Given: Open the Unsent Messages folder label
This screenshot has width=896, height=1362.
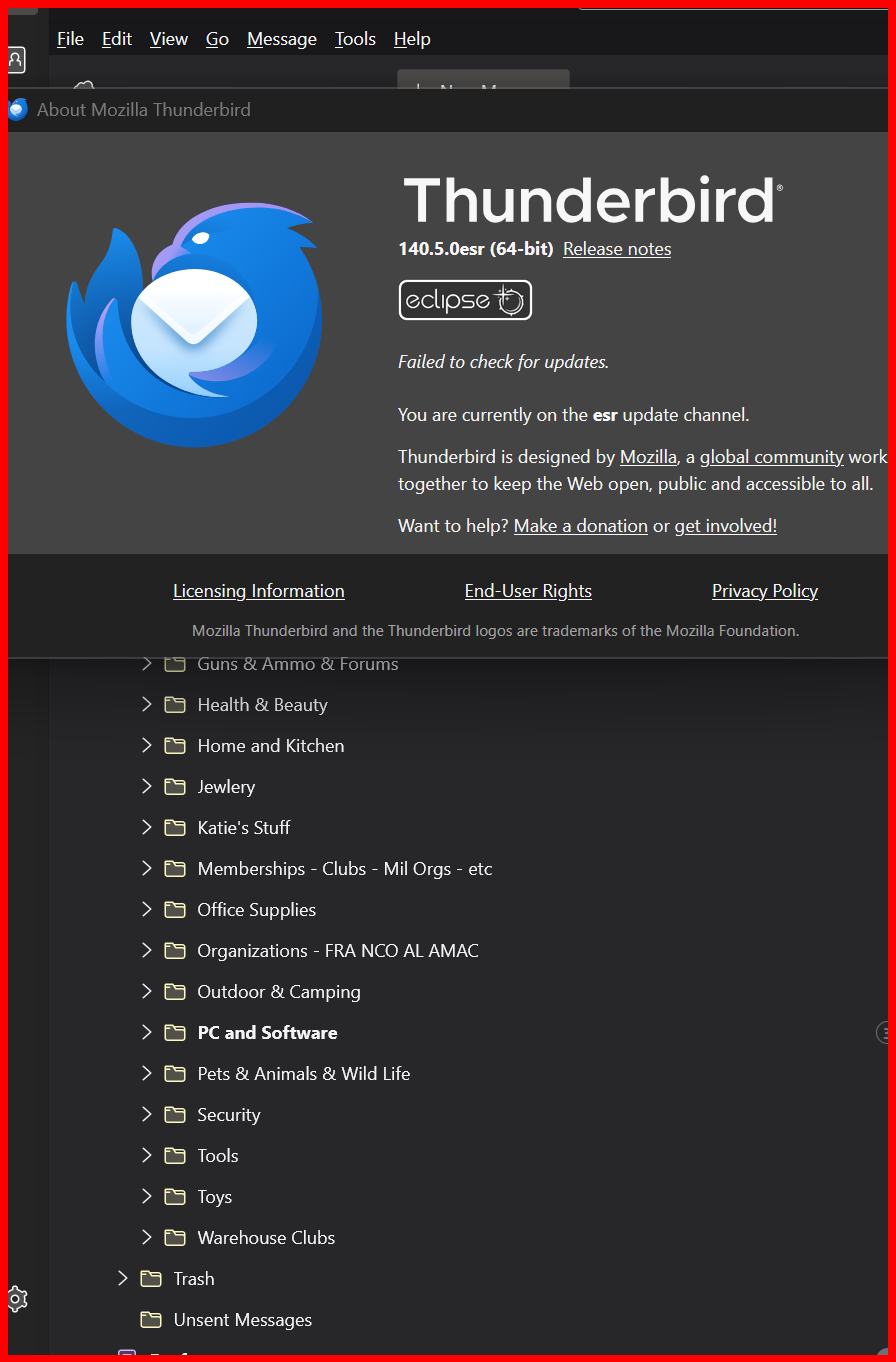Looking at the screenshot, I should click(243, 1320).
